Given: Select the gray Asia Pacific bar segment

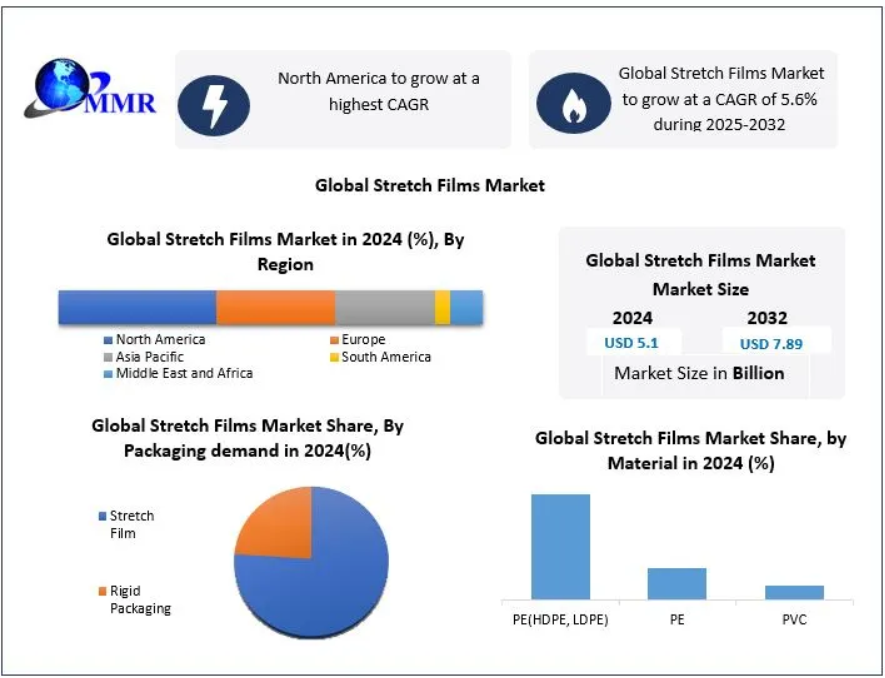Looking at the screenshot, I should pos(384,307).
